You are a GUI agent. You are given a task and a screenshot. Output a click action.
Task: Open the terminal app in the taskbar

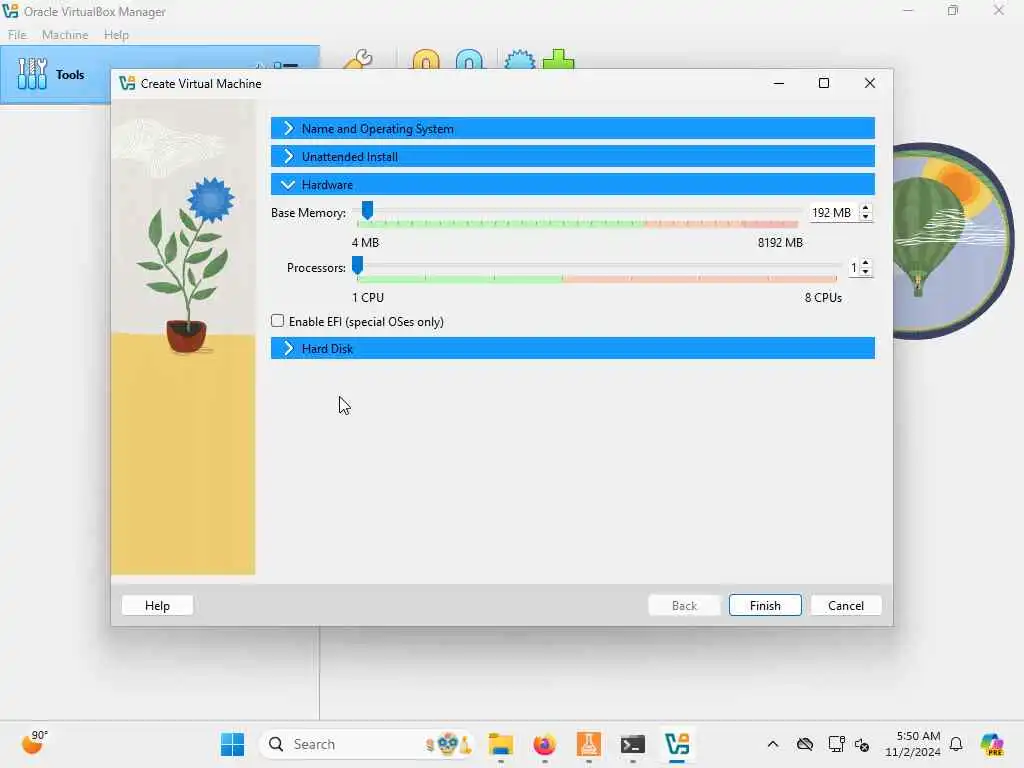click(x=633, y=744)
